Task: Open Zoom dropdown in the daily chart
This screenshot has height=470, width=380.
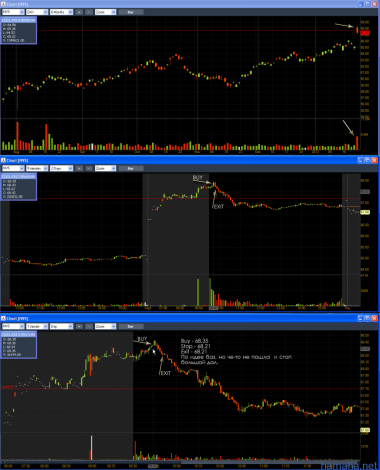Action: click(105, 12)
